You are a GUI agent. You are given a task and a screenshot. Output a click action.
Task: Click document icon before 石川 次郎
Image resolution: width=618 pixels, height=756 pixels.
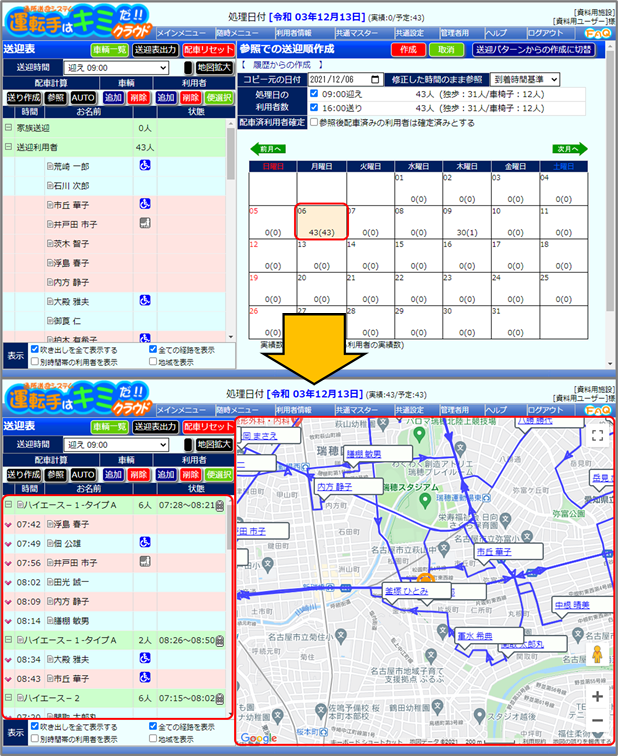point(50,186)
